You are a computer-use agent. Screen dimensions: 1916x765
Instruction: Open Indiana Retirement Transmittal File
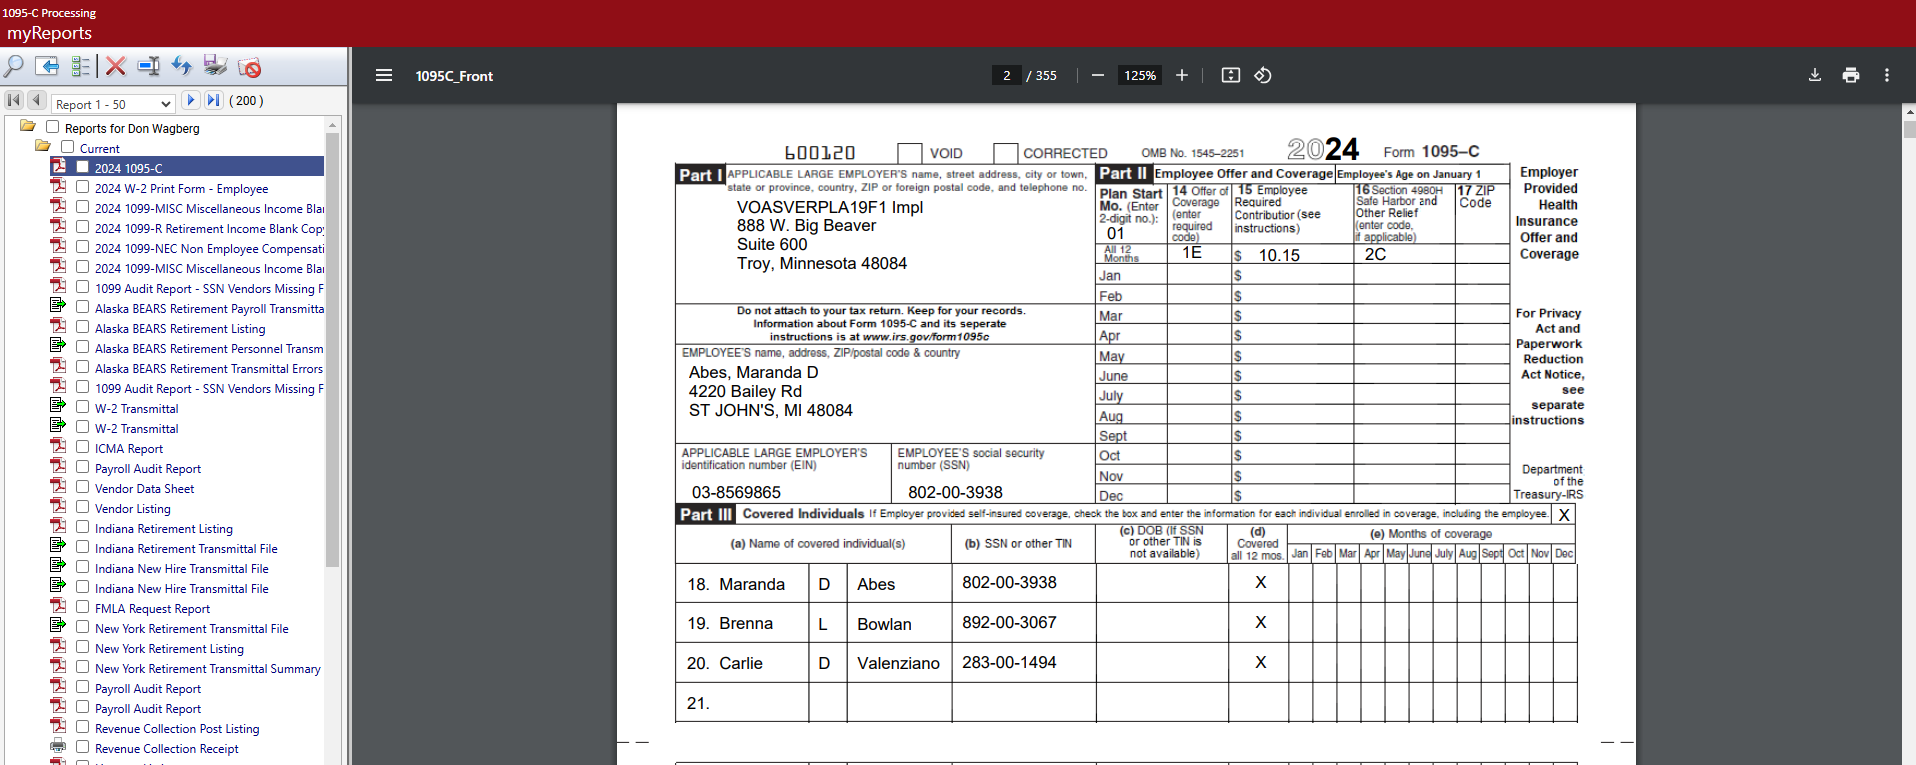click(x=186, y=548)
